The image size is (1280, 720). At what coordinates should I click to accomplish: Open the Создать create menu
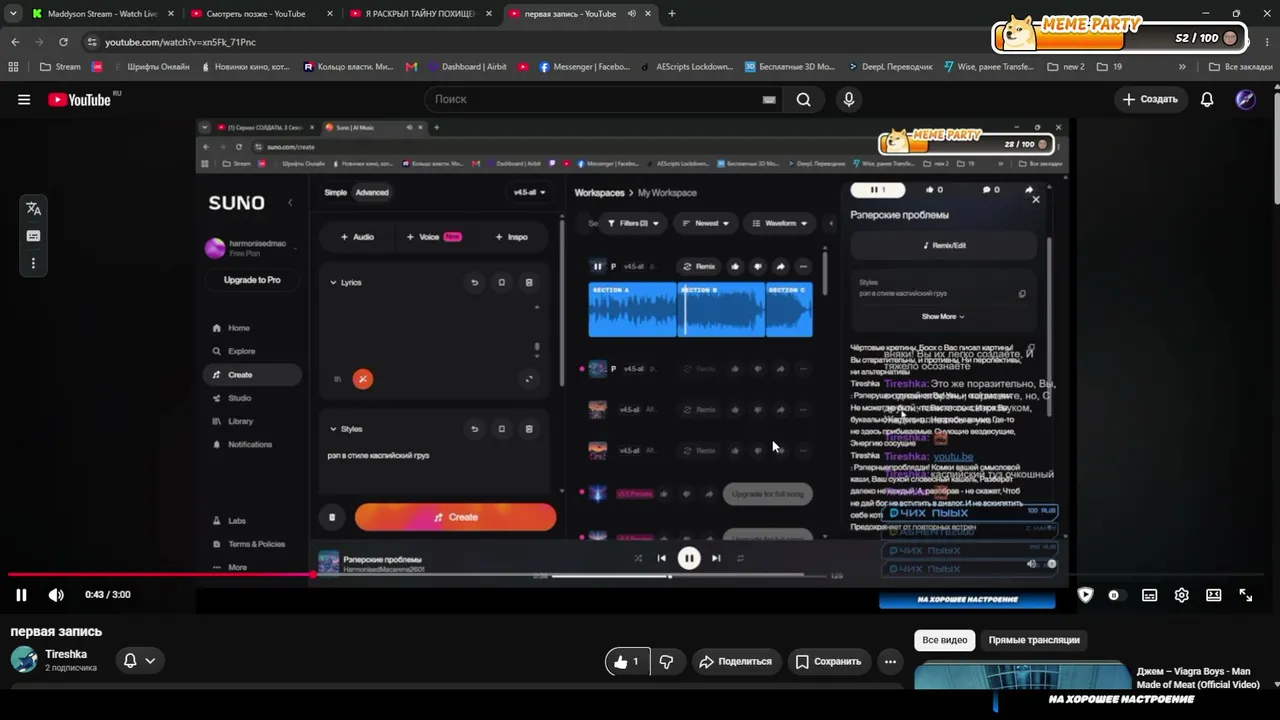1150,99
